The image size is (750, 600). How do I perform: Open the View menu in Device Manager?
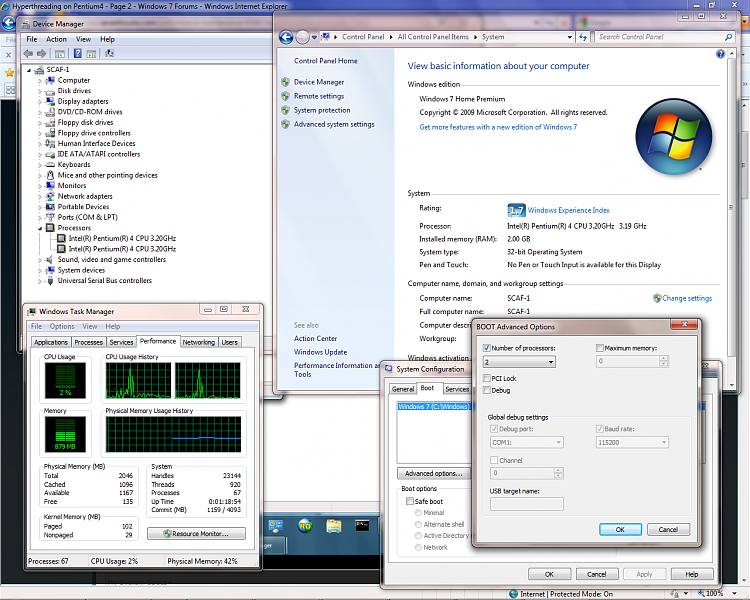[83, 39]
